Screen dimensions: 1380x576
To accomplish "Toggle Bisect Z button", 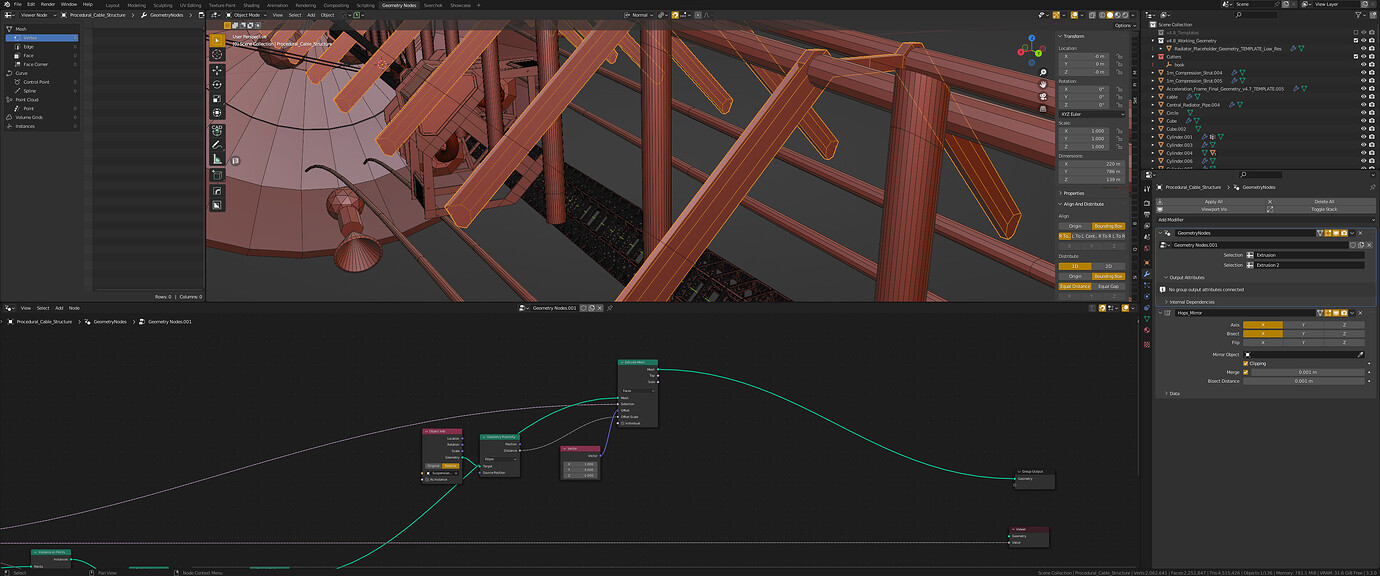I will (1345, 333).
